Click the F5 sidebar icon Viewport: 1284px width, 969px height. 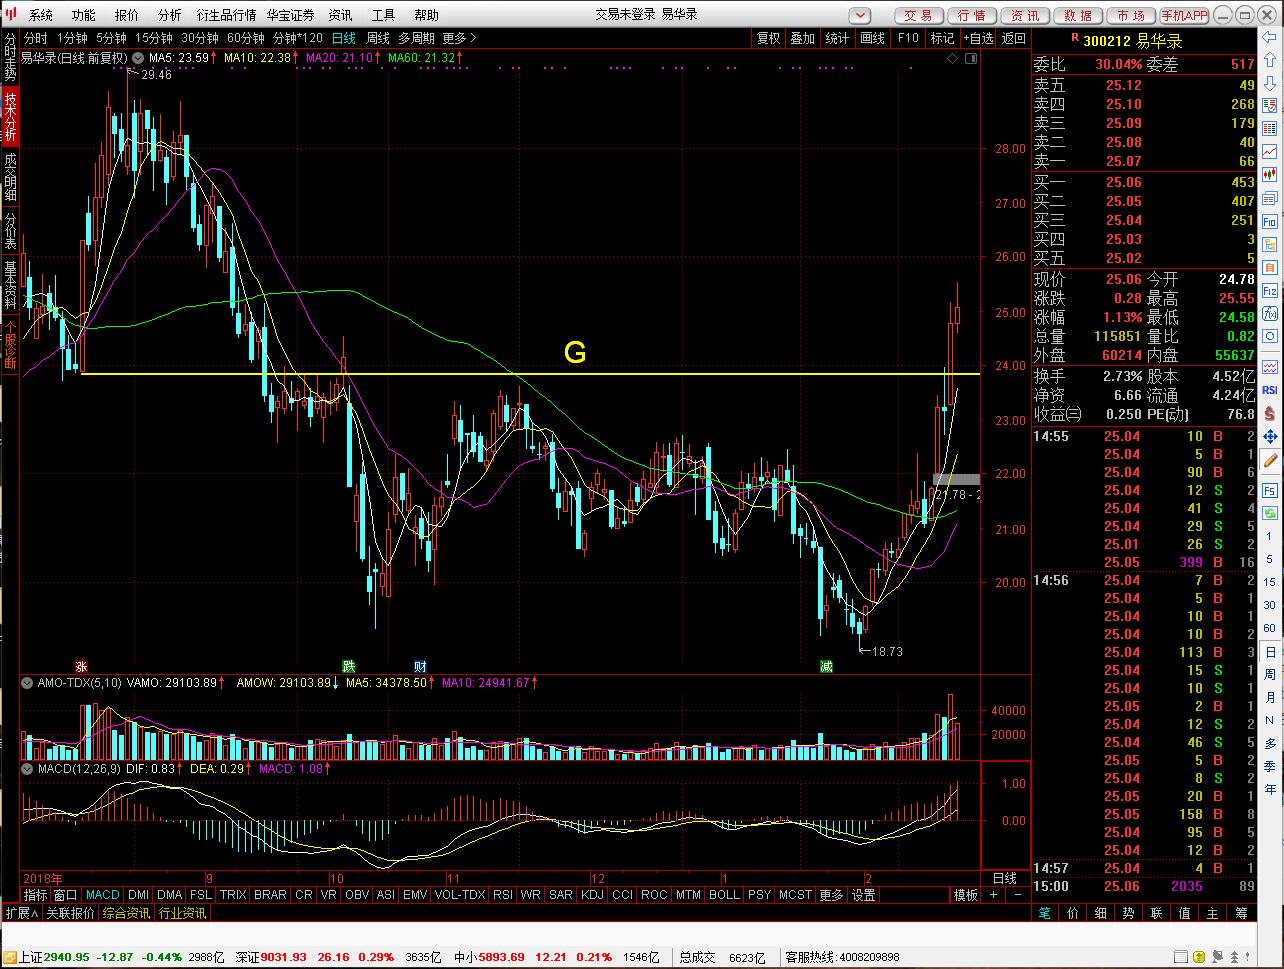coord(1270,491)
